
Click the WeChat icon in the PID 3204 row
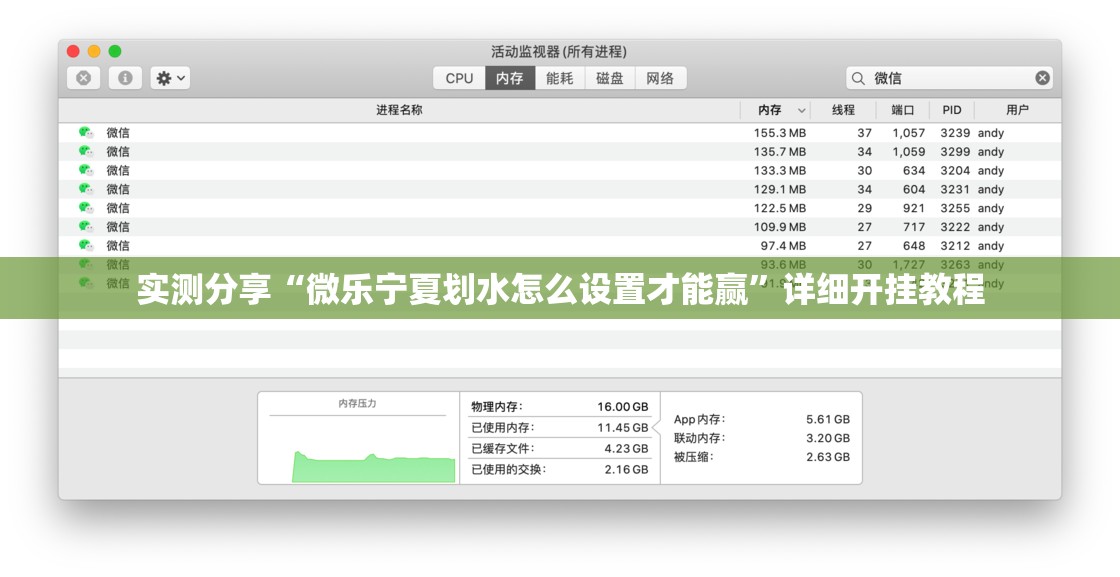pyautogui.click(x=86, y=170)
